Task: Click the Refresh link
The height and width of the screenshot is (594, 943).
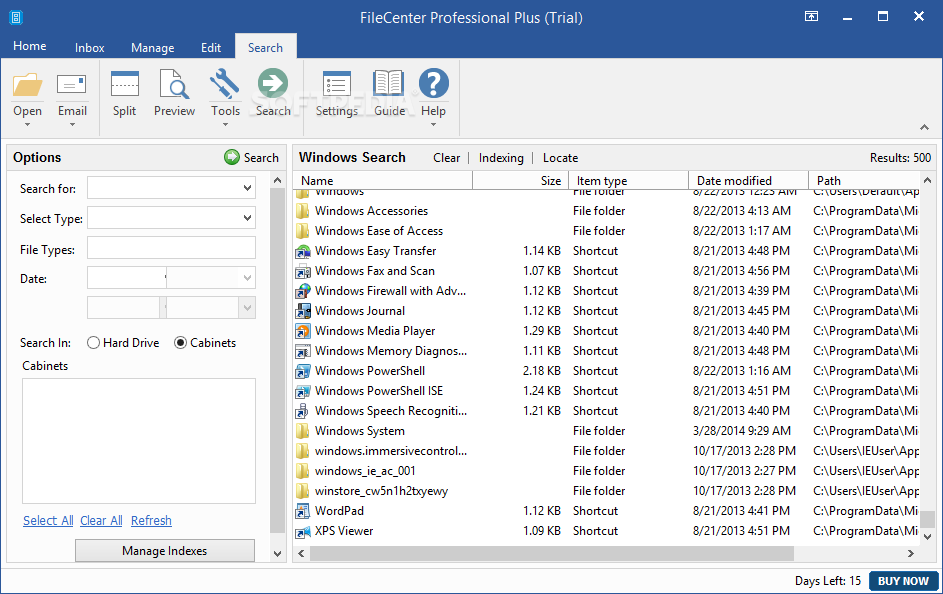Action: coord(151,521)
